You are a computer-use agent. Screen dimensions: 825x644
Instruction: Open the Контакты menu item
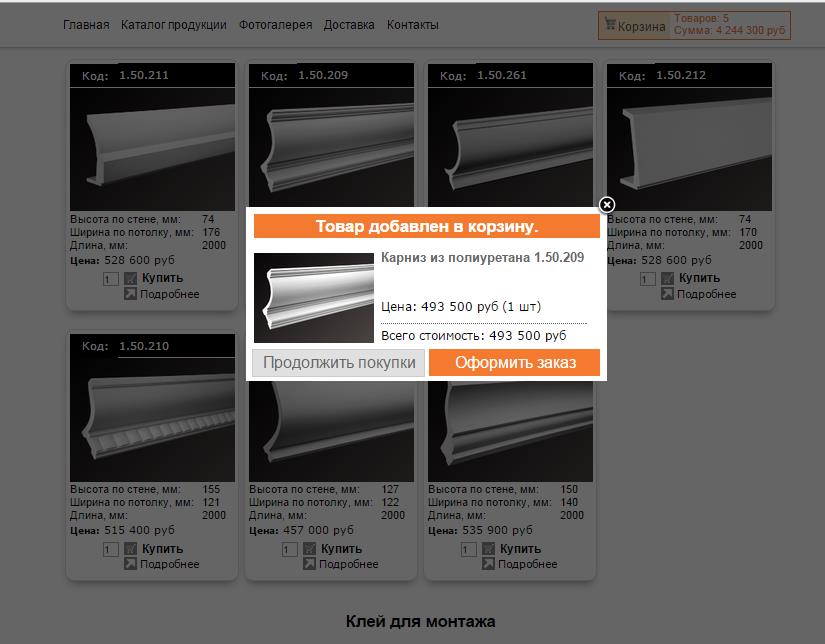coord(412,25)
